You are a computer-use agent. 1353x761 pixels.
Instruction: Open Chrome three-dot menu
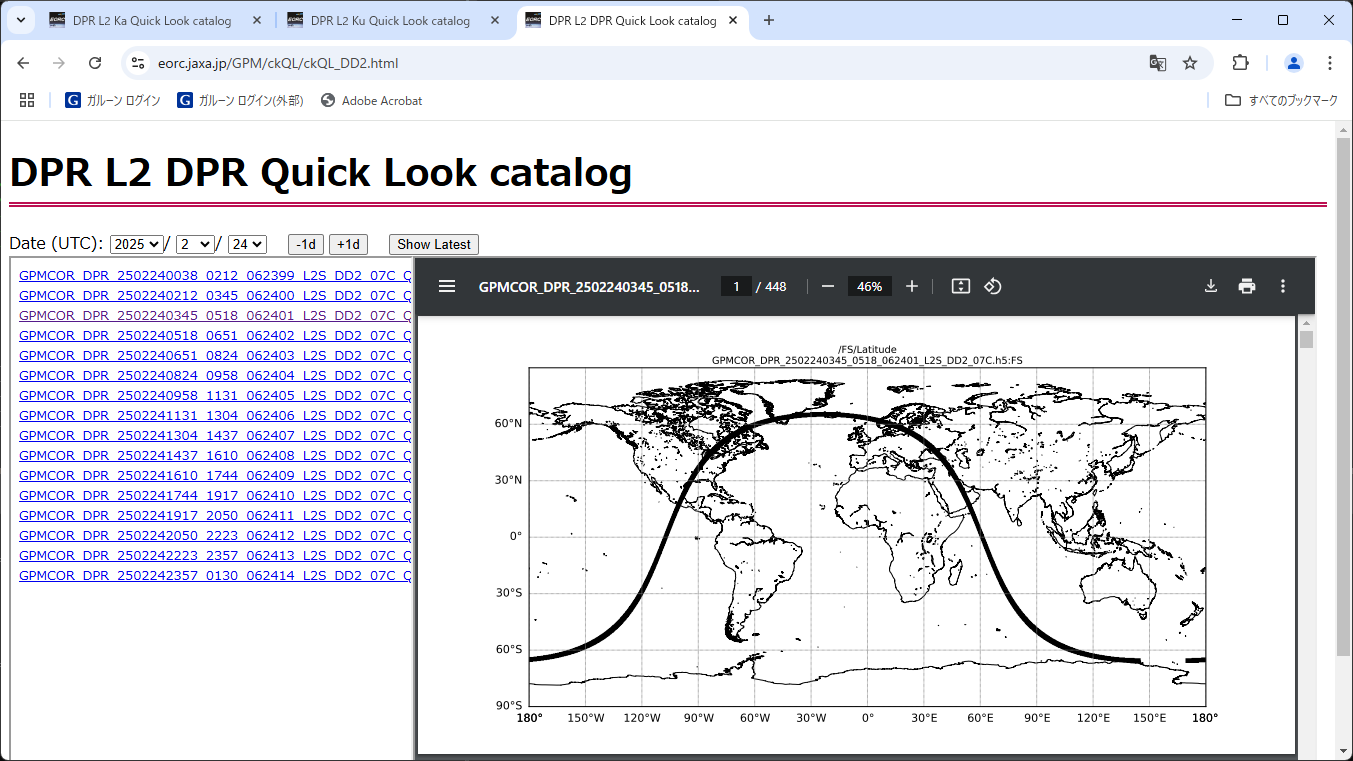click(x=1330, y=63)
